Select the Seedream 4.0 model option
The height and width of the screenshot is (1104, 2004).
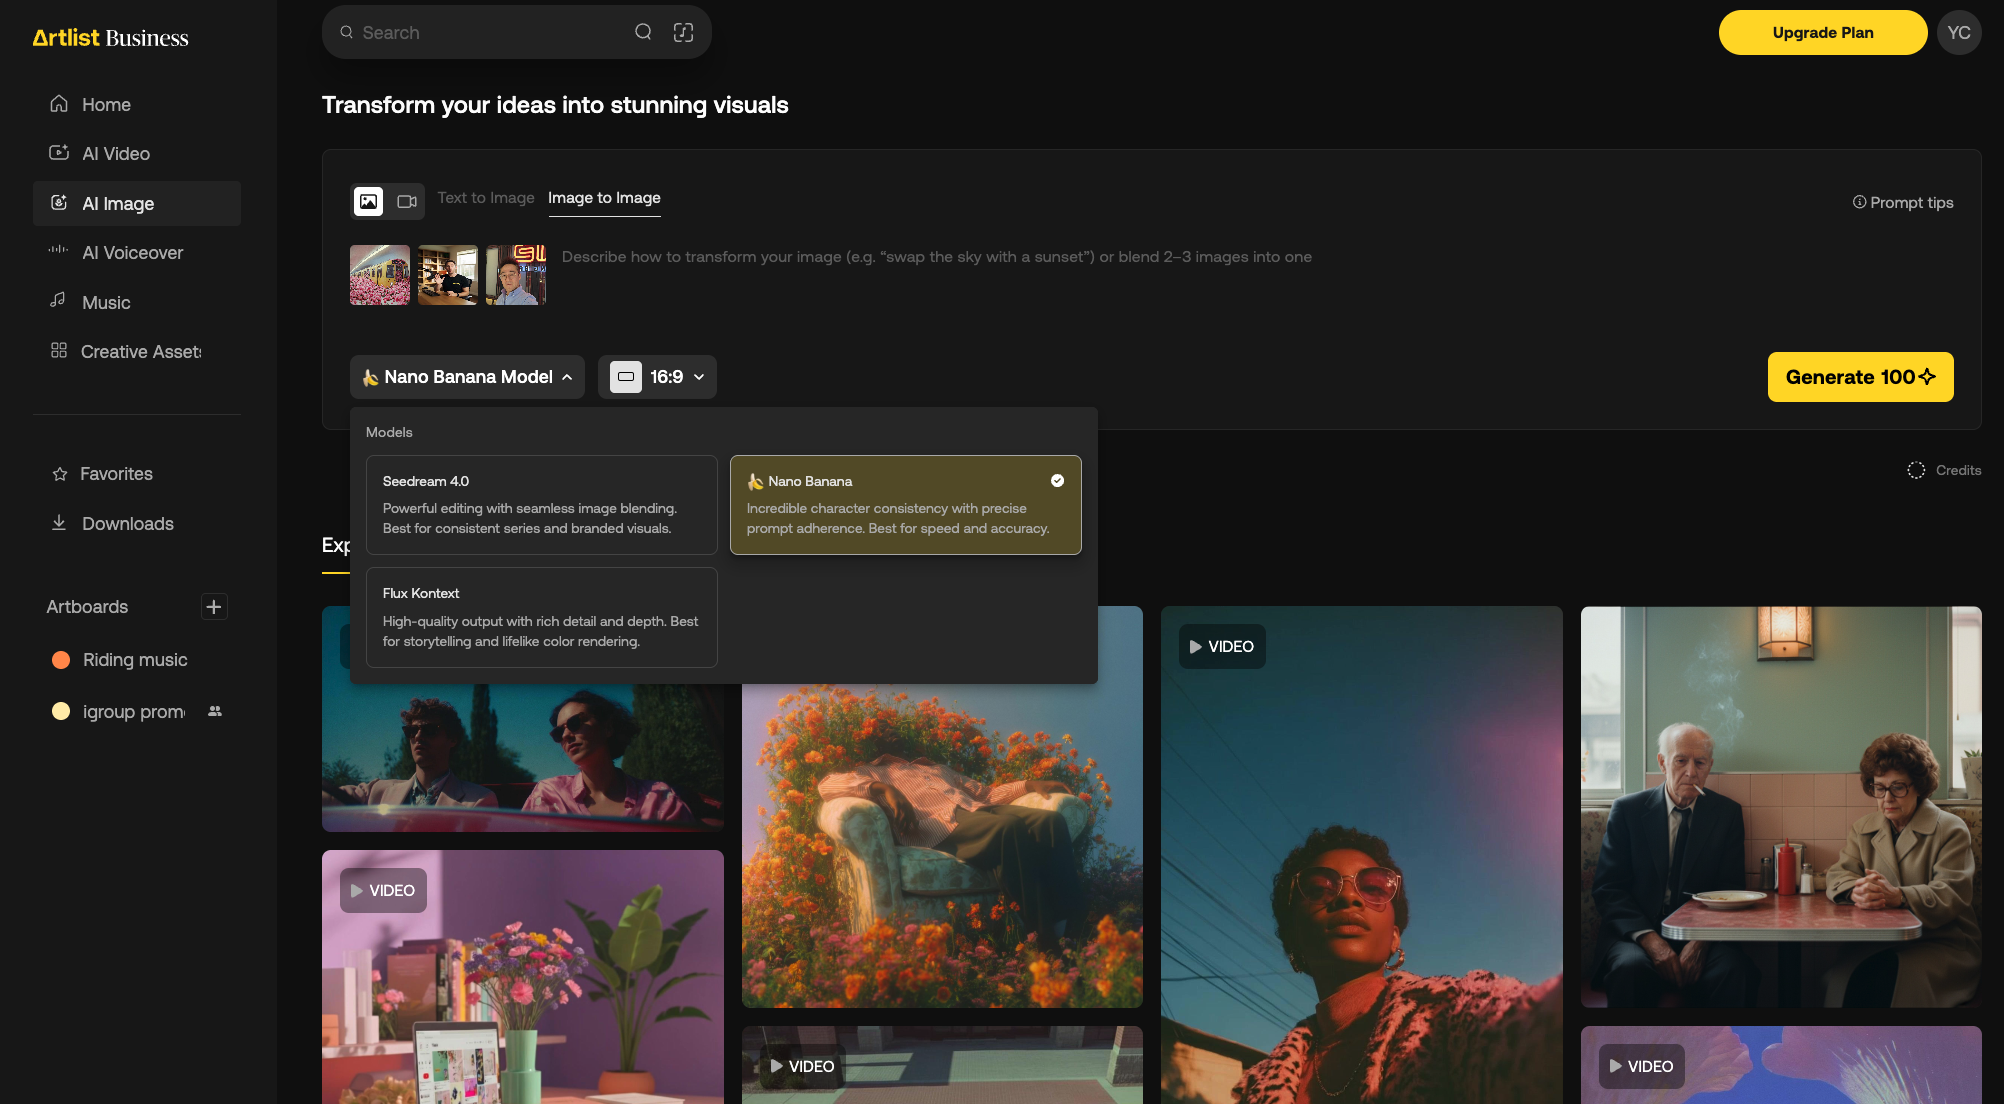[541, 505]
